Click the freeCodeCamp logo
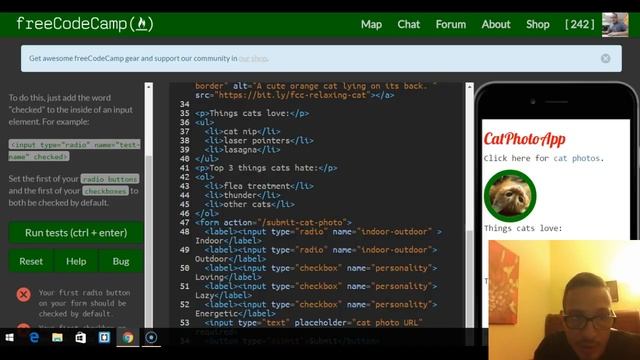Viewport: 640px width, 360px height. click(85, 24)
